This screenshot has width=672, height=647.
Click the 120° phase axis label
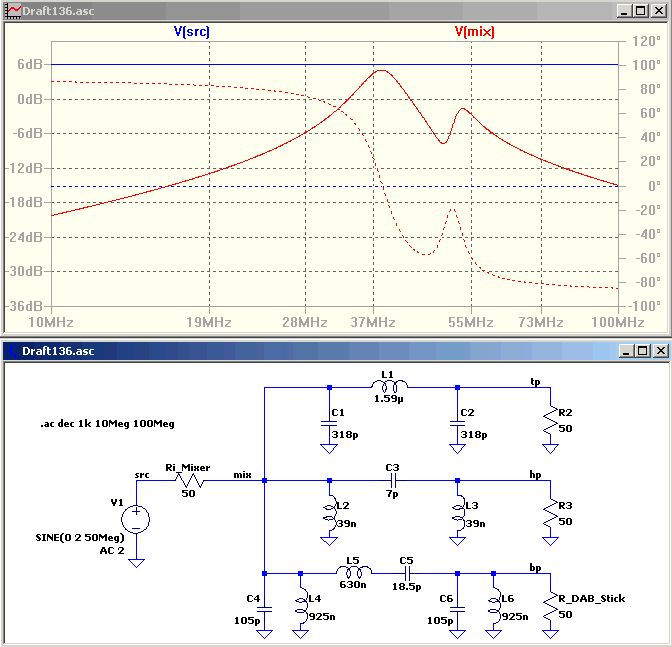click(646, 42)
